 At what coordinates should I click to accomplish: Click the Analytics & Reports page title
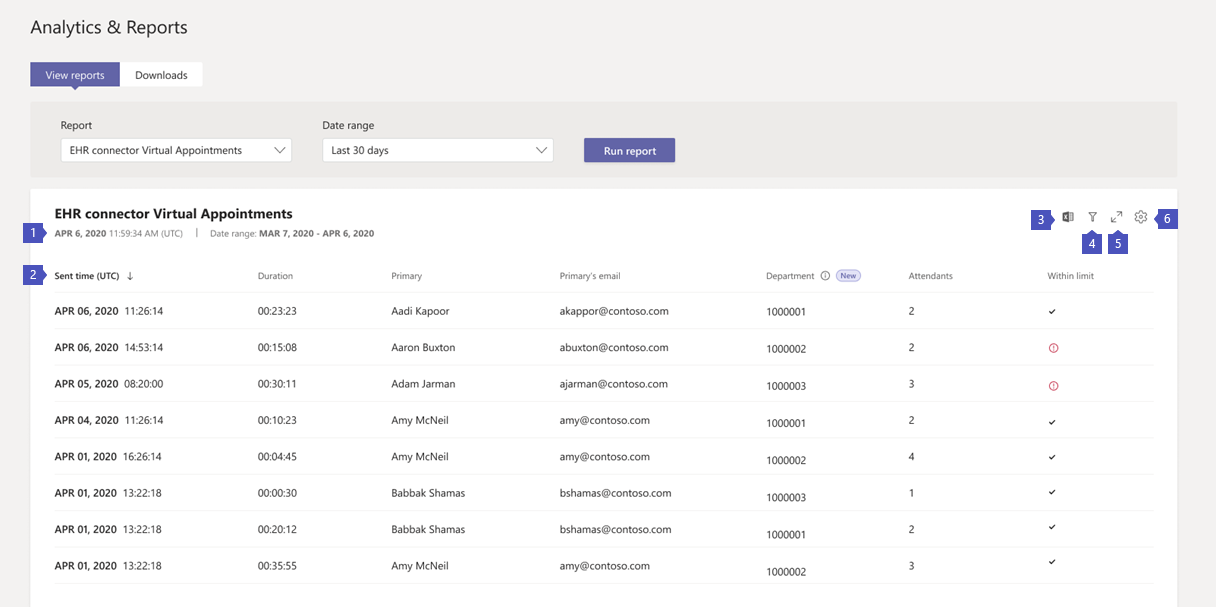click(x=109, y=27)
